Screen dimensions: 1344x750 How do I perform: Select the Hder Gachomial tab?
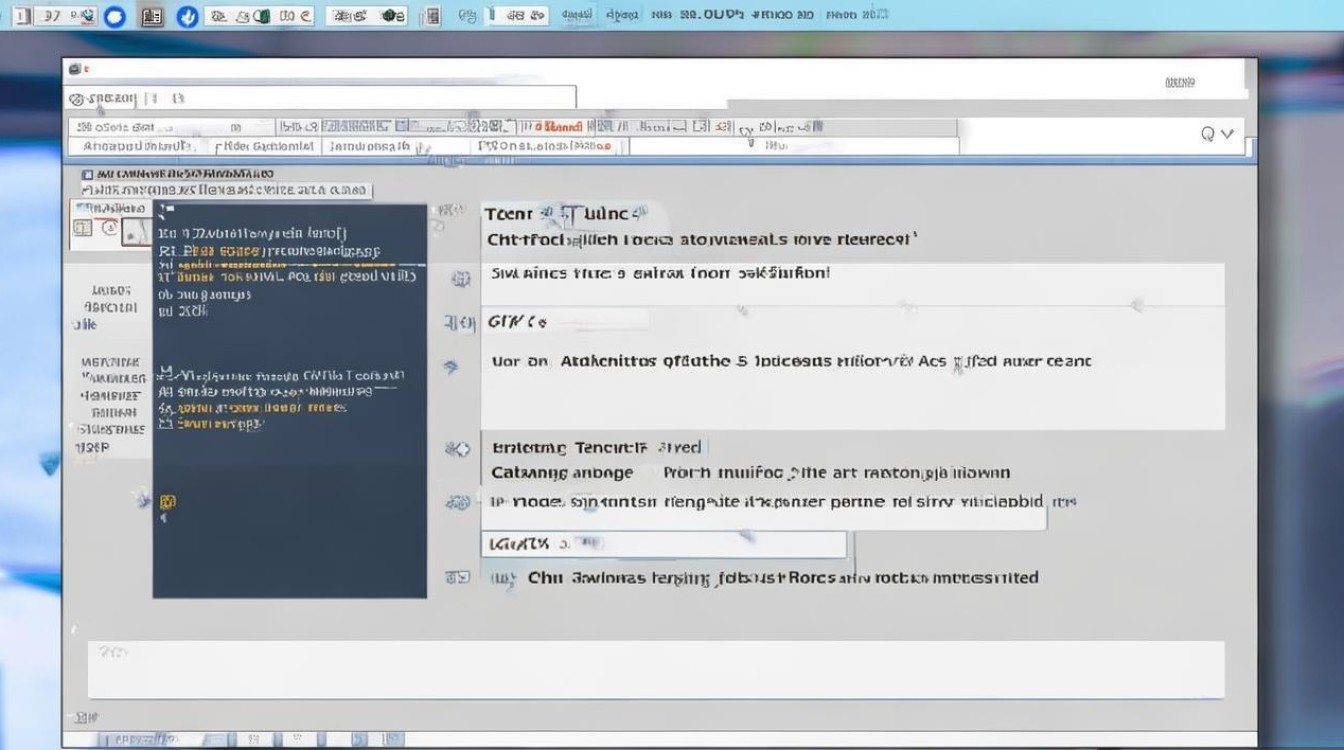[x=266, y=146]
